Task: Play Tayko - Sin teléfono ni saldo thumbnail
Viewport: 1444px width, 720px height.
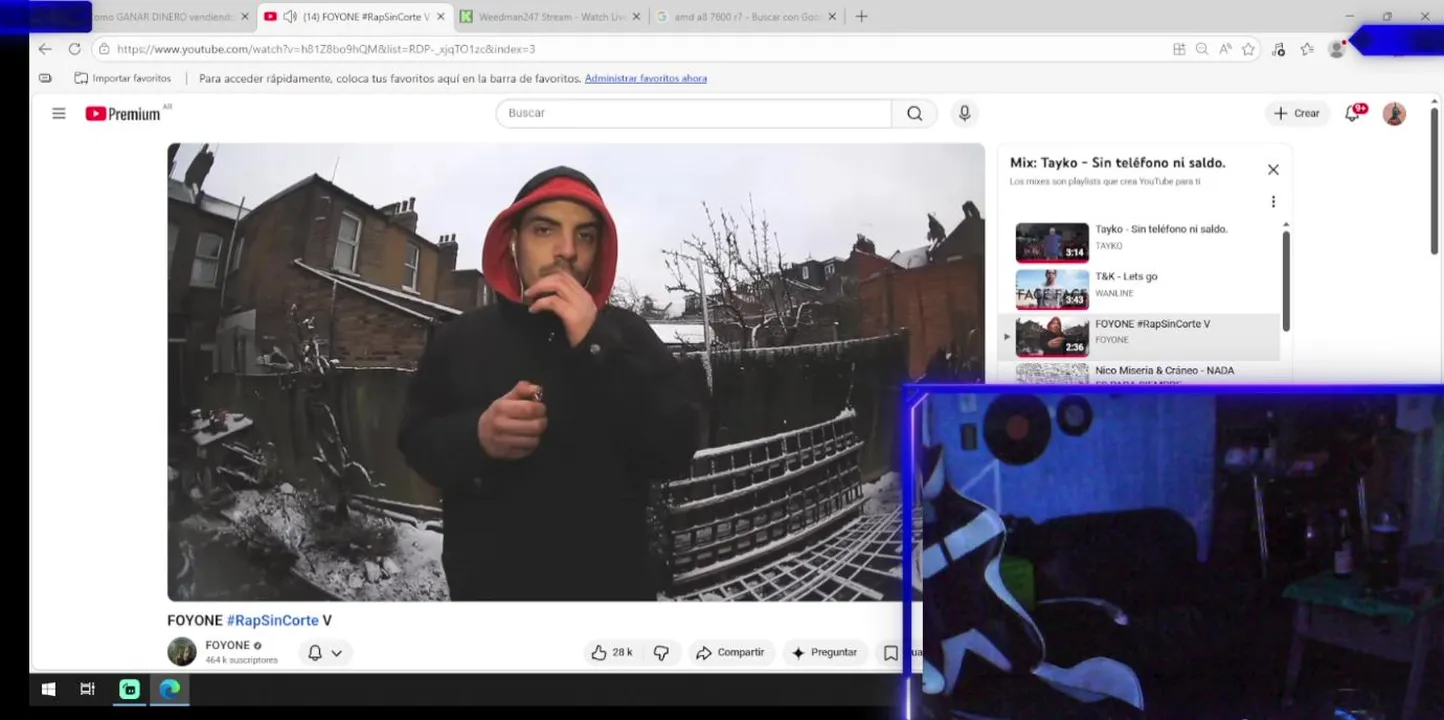Action: coord(1052,242)
